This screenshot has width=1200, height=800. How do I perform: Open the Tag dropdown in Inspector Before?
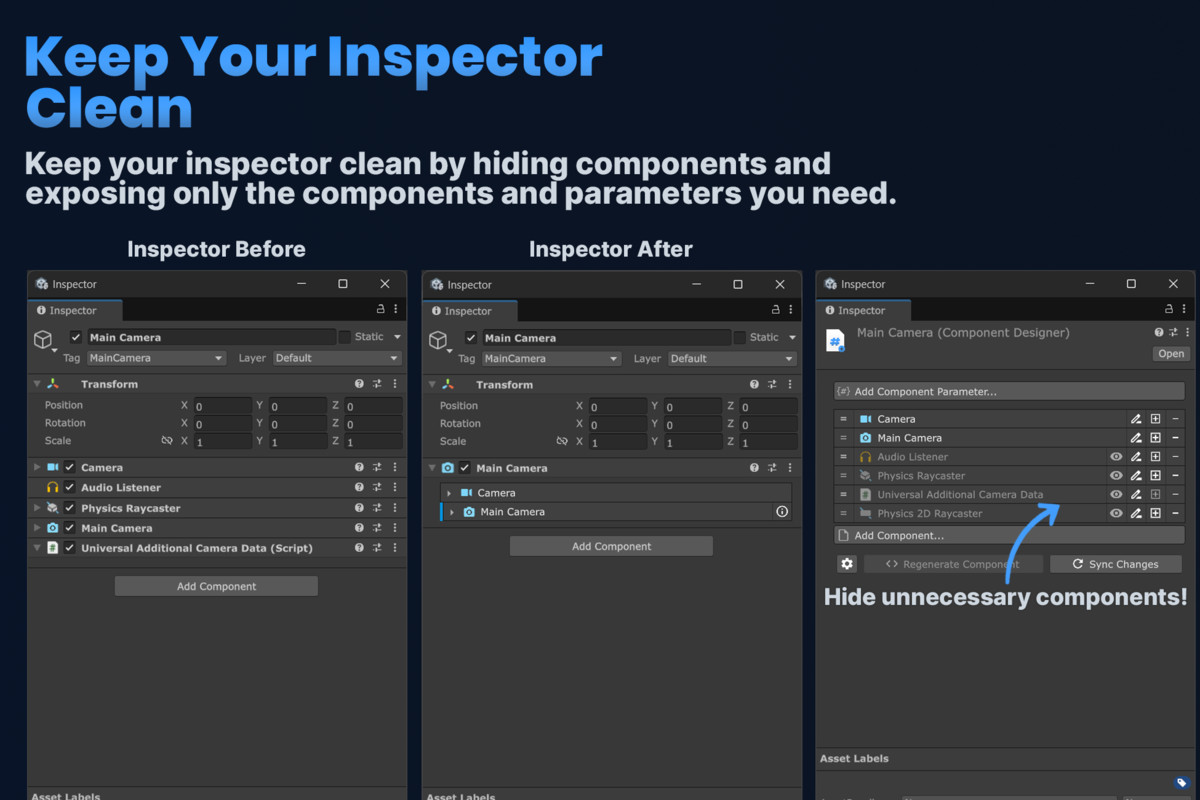pos(156,358)
